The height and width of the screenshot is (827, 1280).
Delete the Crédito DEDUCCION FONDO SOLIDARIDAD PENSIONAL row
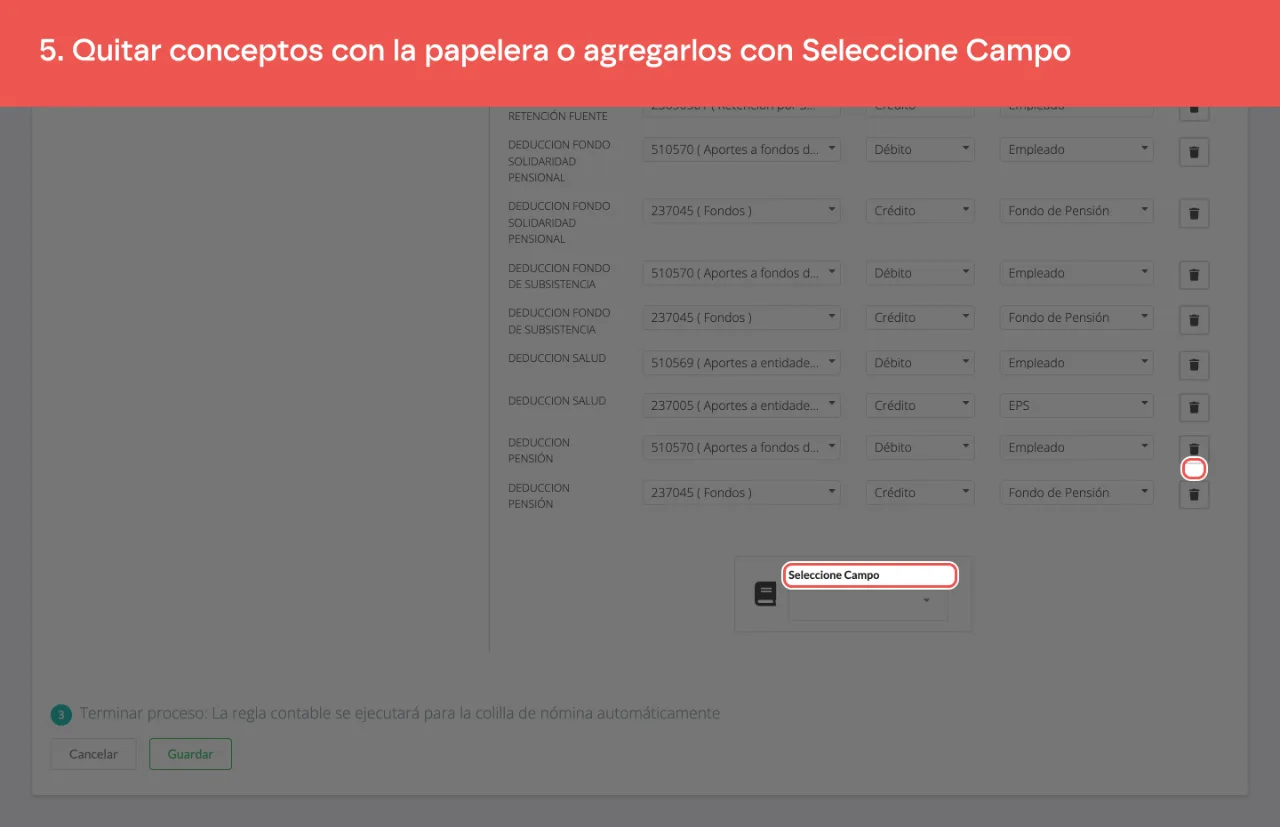(1194, 214)
